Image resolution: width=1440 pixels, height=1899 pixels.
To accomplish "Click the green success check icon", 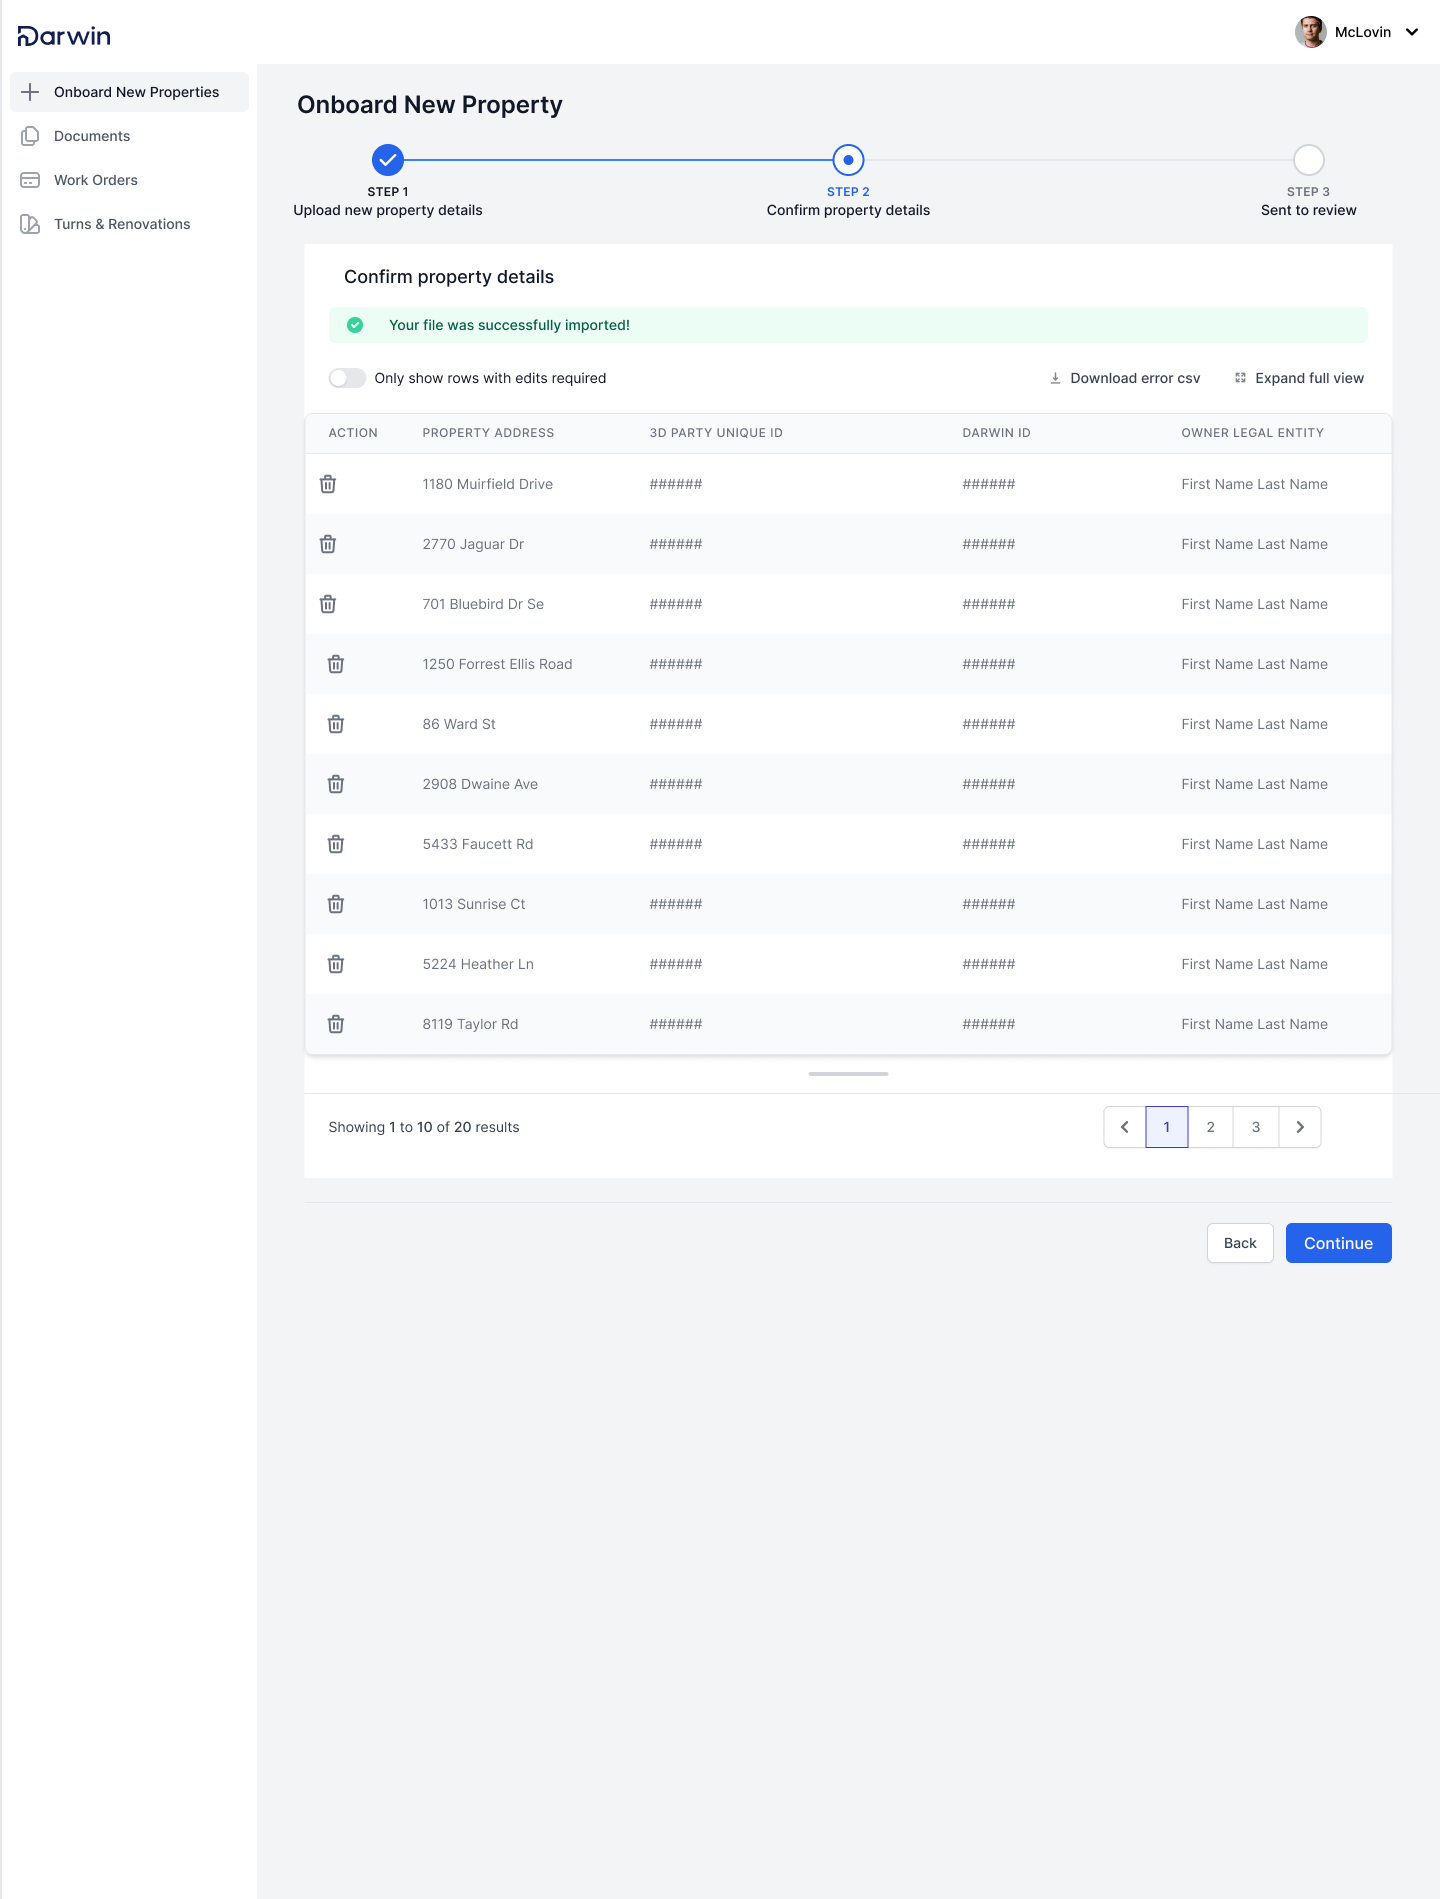I will [355, 325].
